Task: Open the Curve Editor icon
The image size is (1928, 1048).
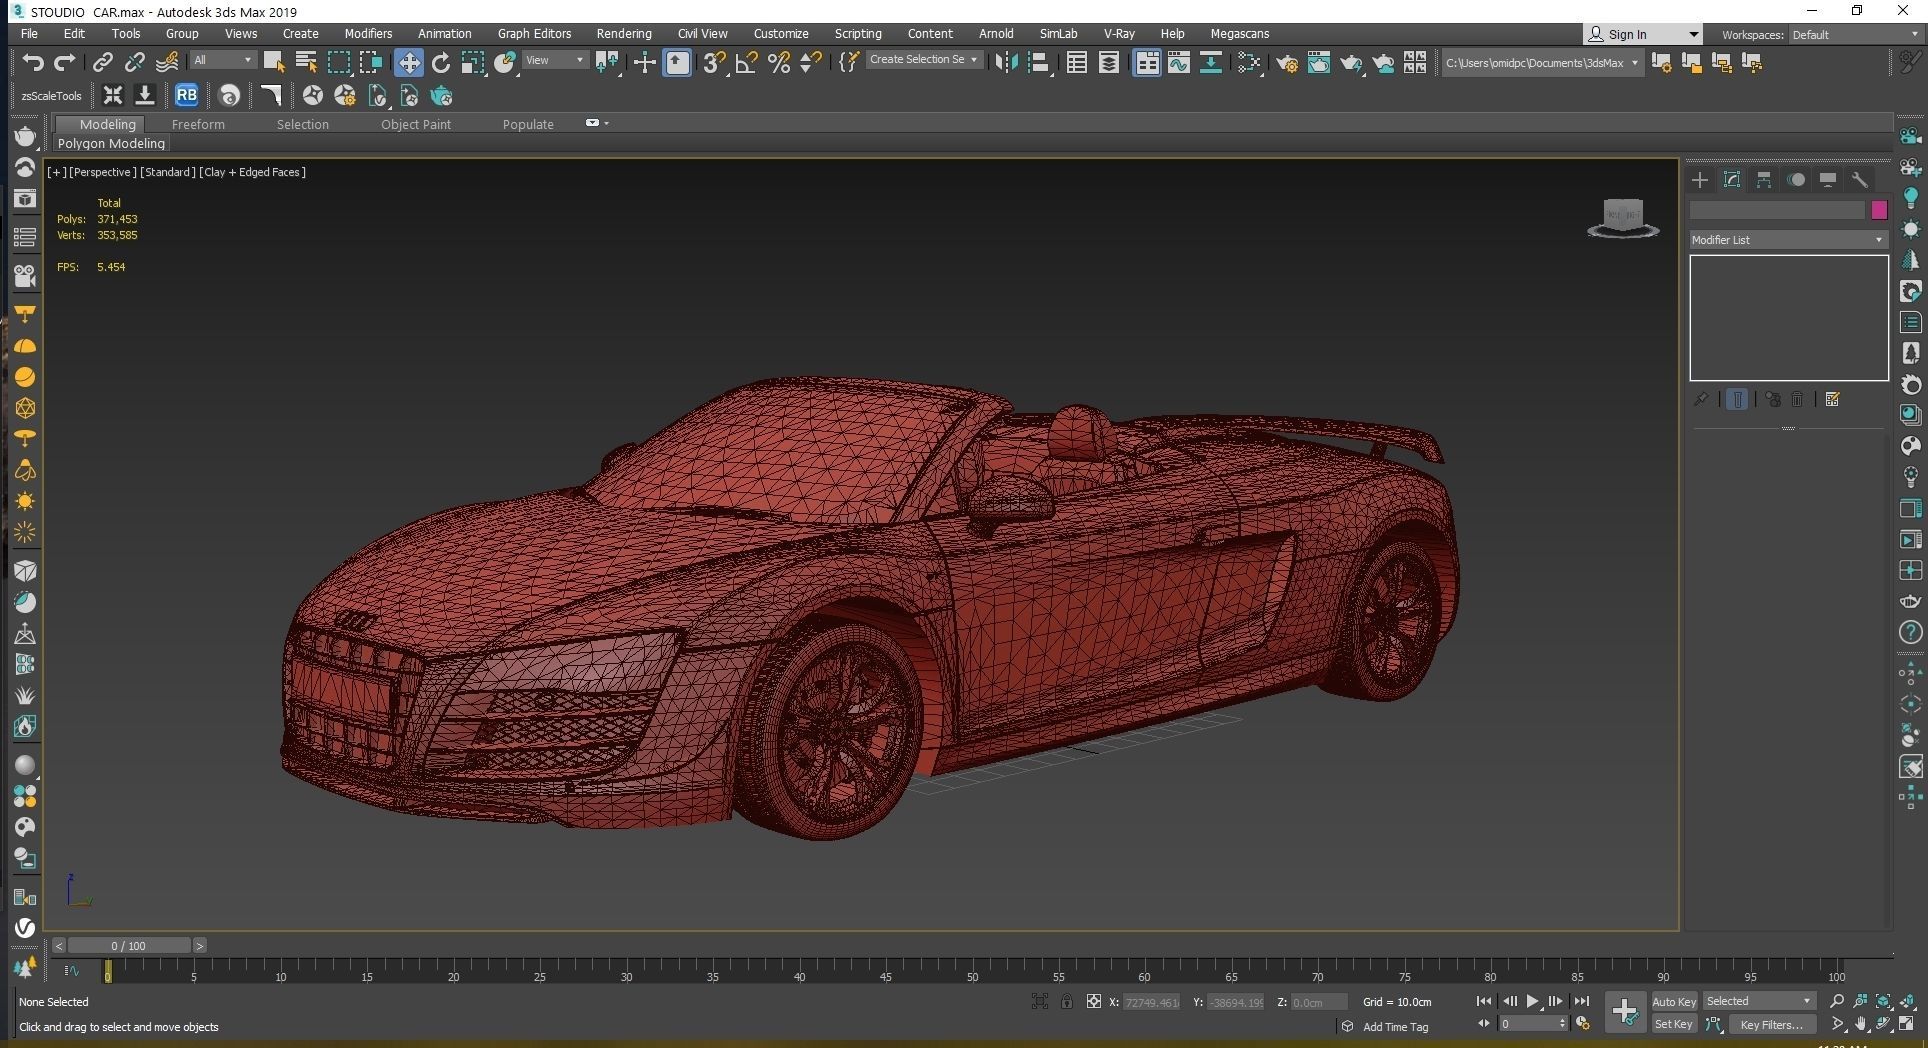Action: pyautogui.click(x=1179, y=63)
